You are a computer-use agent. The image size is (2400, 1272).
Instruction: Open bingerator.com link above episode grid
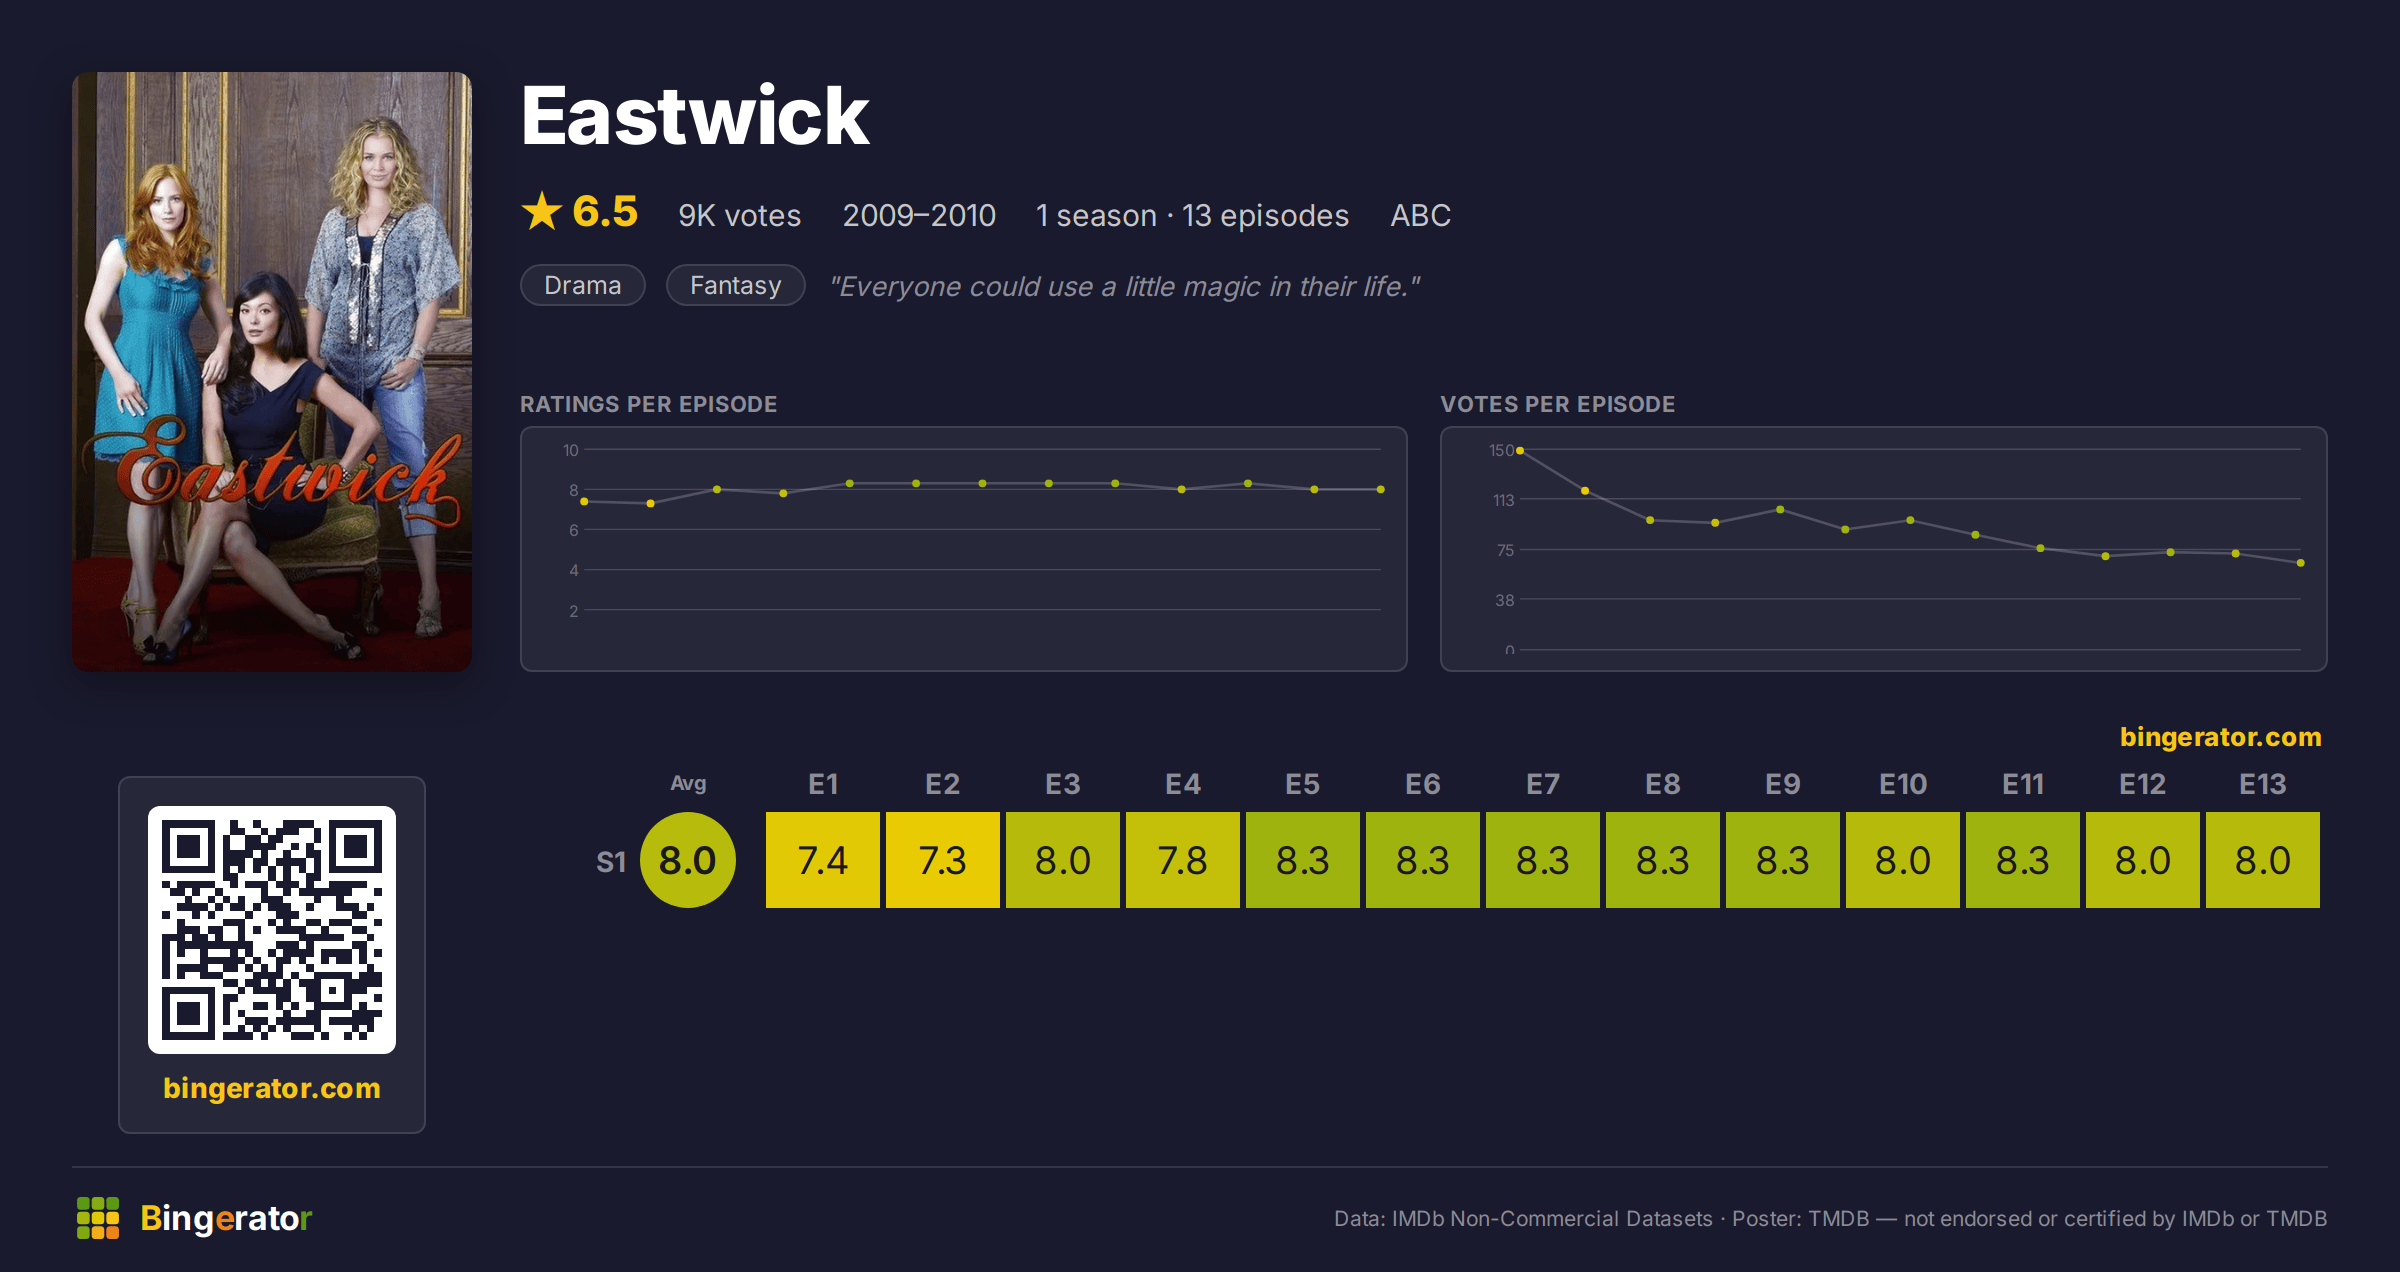click(x=2220, y=737)
